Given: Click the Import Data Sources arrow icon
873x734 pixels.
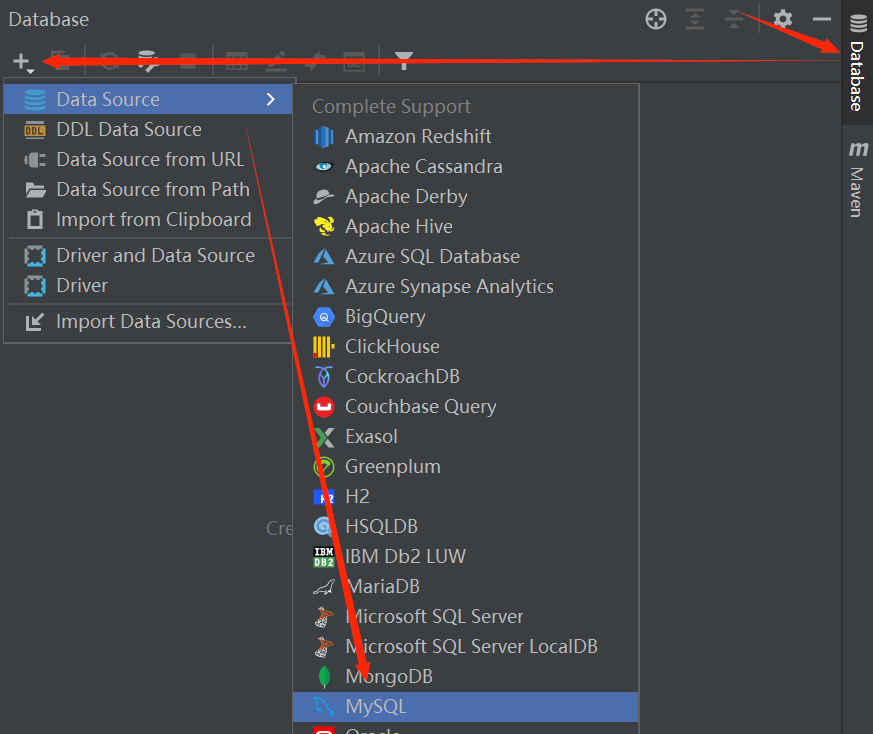Looking at the screenshot, I should [x=35, y=322].
